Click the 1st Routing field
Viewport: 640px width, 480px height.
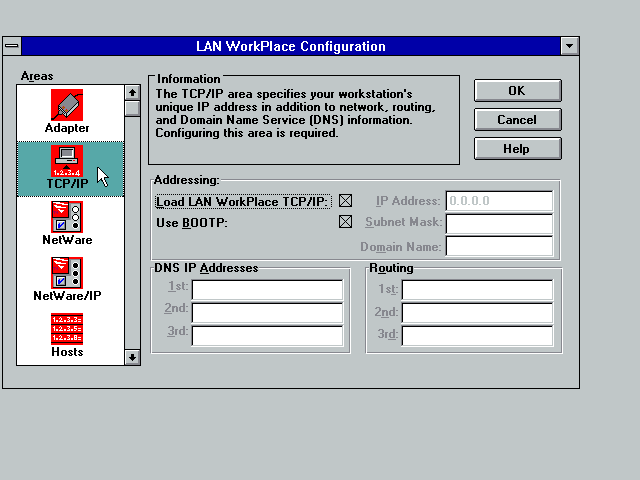click(477, 289)
